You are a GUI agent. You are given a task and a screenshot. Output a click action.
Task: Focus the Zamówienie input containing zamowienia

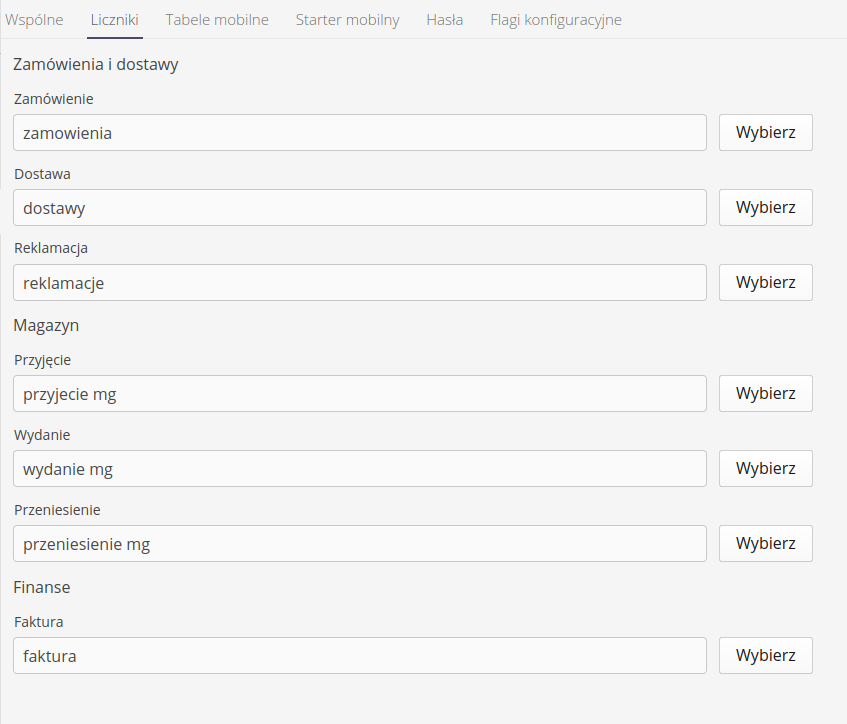[x=360, y=132]
